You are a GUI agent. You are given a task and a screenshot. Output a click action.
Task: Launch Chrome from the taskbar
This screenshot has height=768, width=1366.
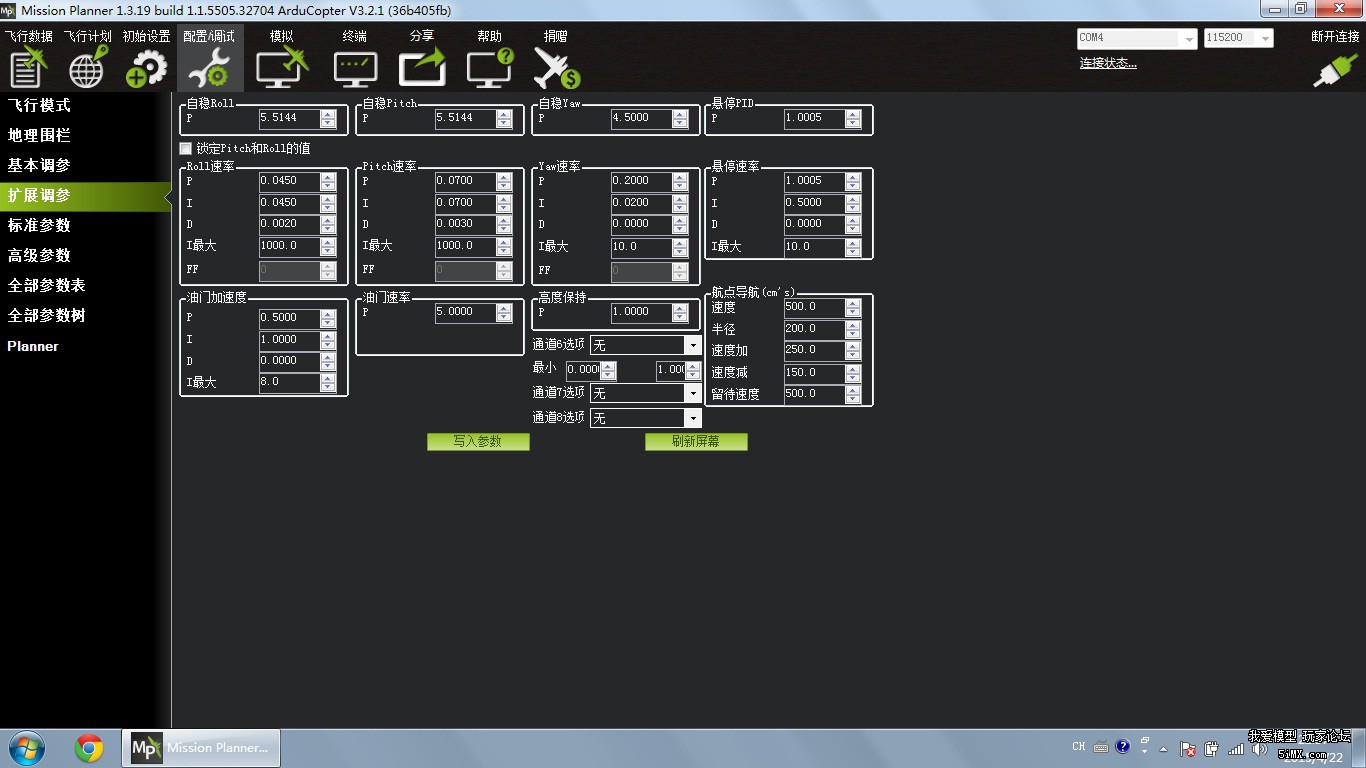[89, 748]
